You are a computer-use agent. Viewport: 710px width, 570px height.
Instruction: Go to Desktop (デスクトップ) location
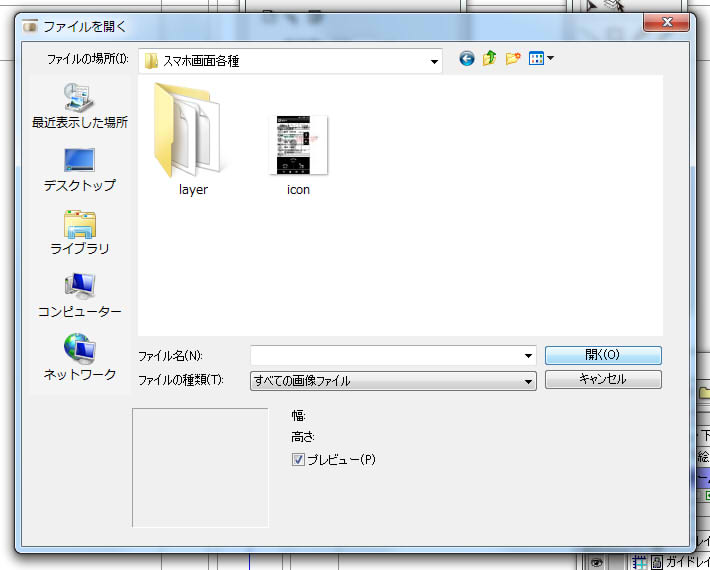tap(80, 169)
